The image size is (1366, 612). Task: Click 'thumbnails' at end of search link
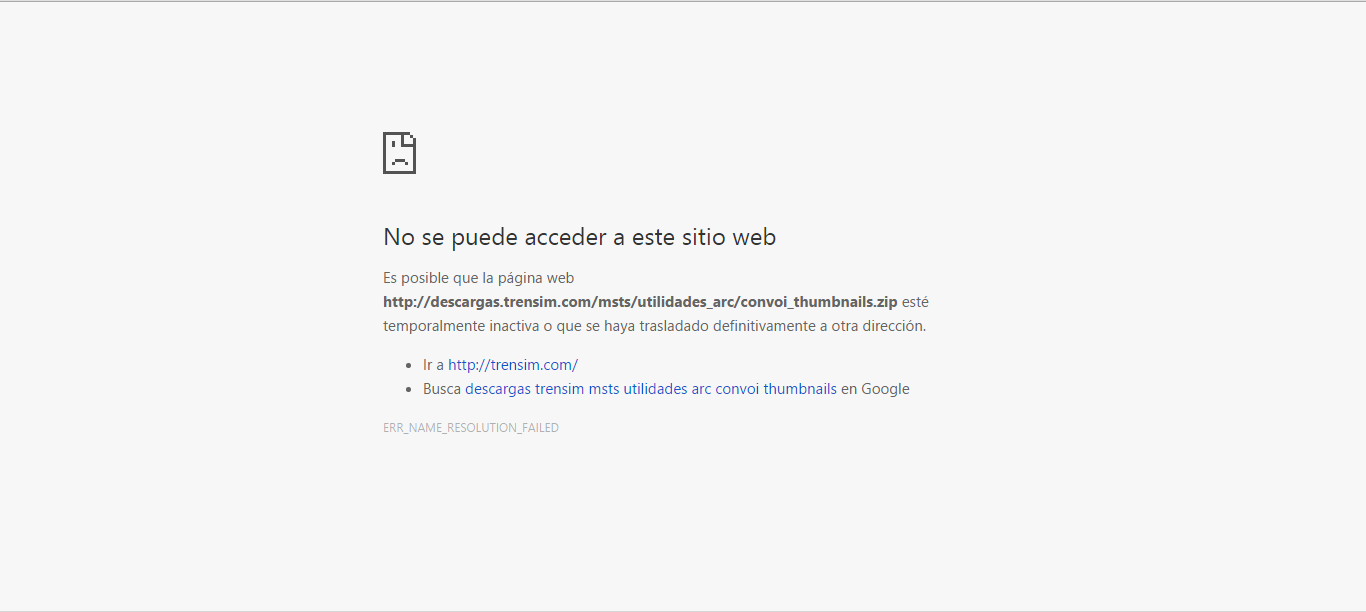pos(799,389)
